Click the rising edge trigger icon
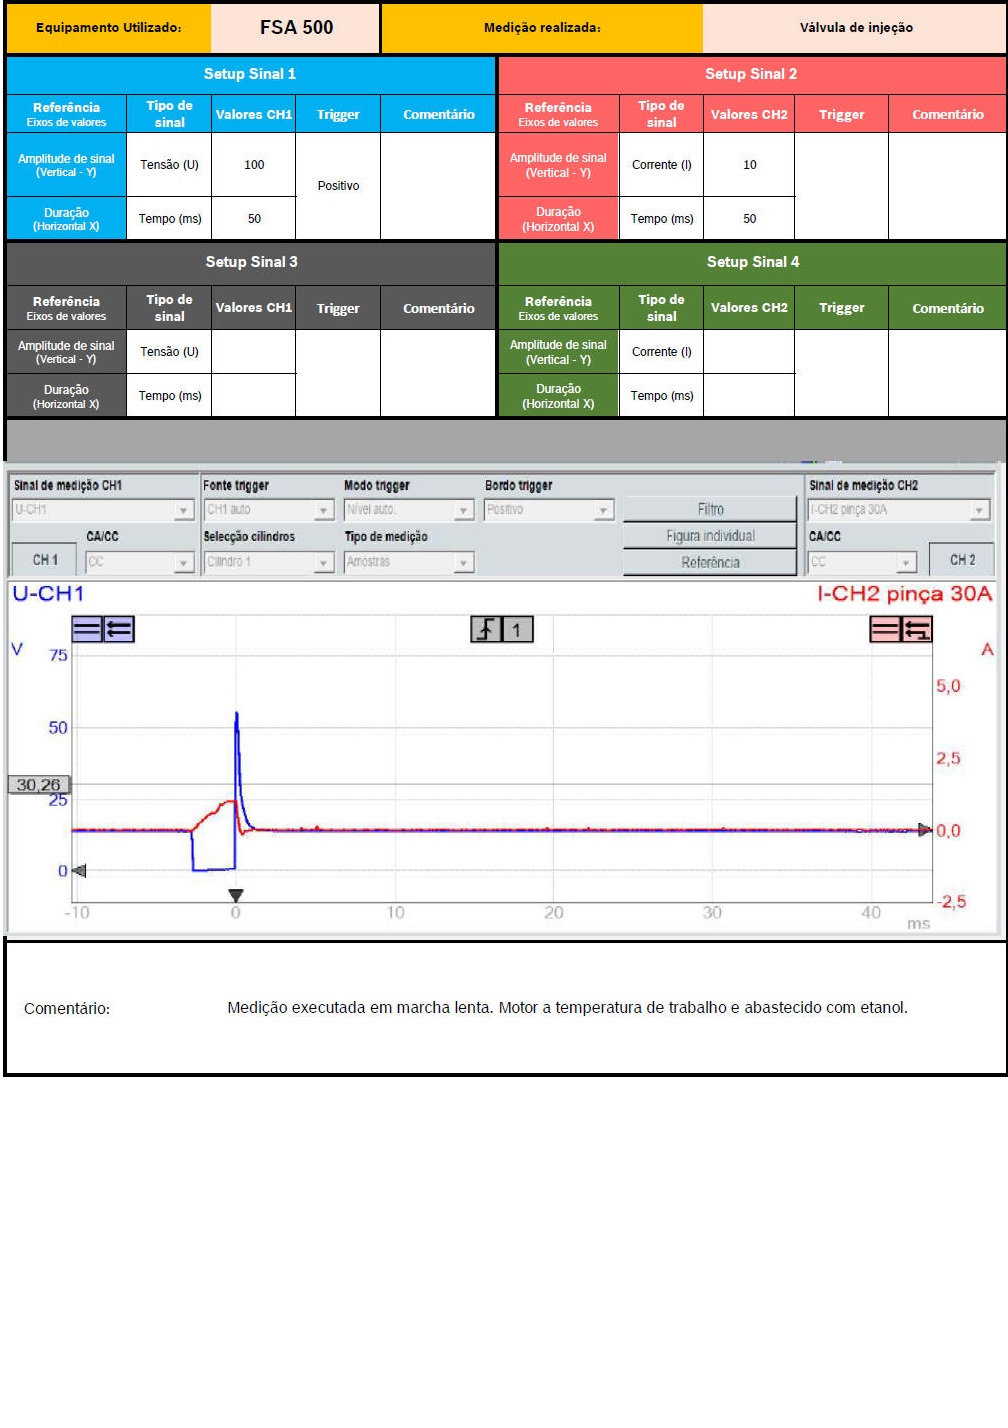 coord(486,630)
